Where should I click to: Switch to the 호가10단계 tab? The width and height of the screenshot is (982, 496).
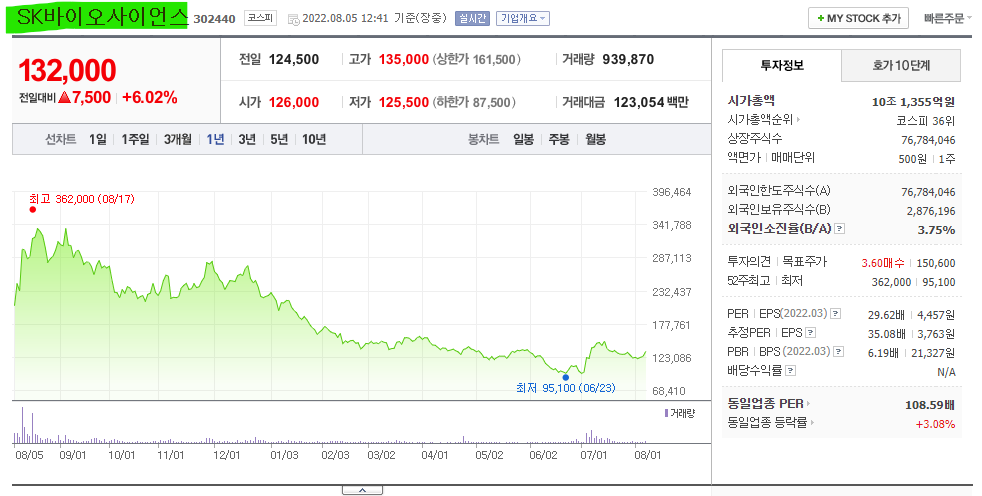[x=901, y=65]
